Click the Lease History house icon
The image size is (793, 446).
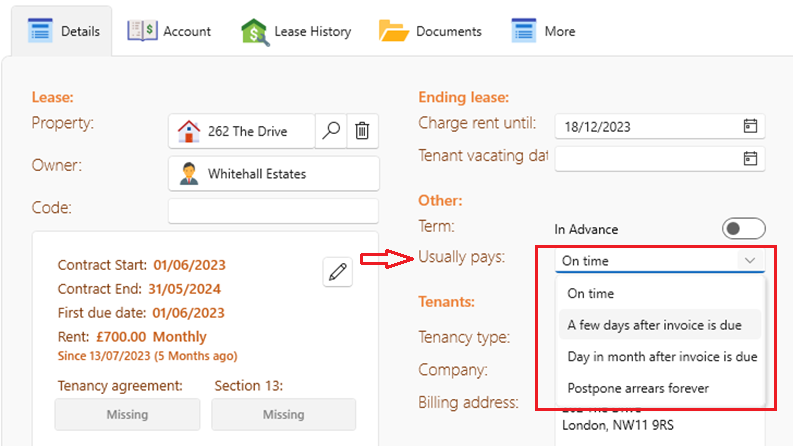[x=255, y=32]
